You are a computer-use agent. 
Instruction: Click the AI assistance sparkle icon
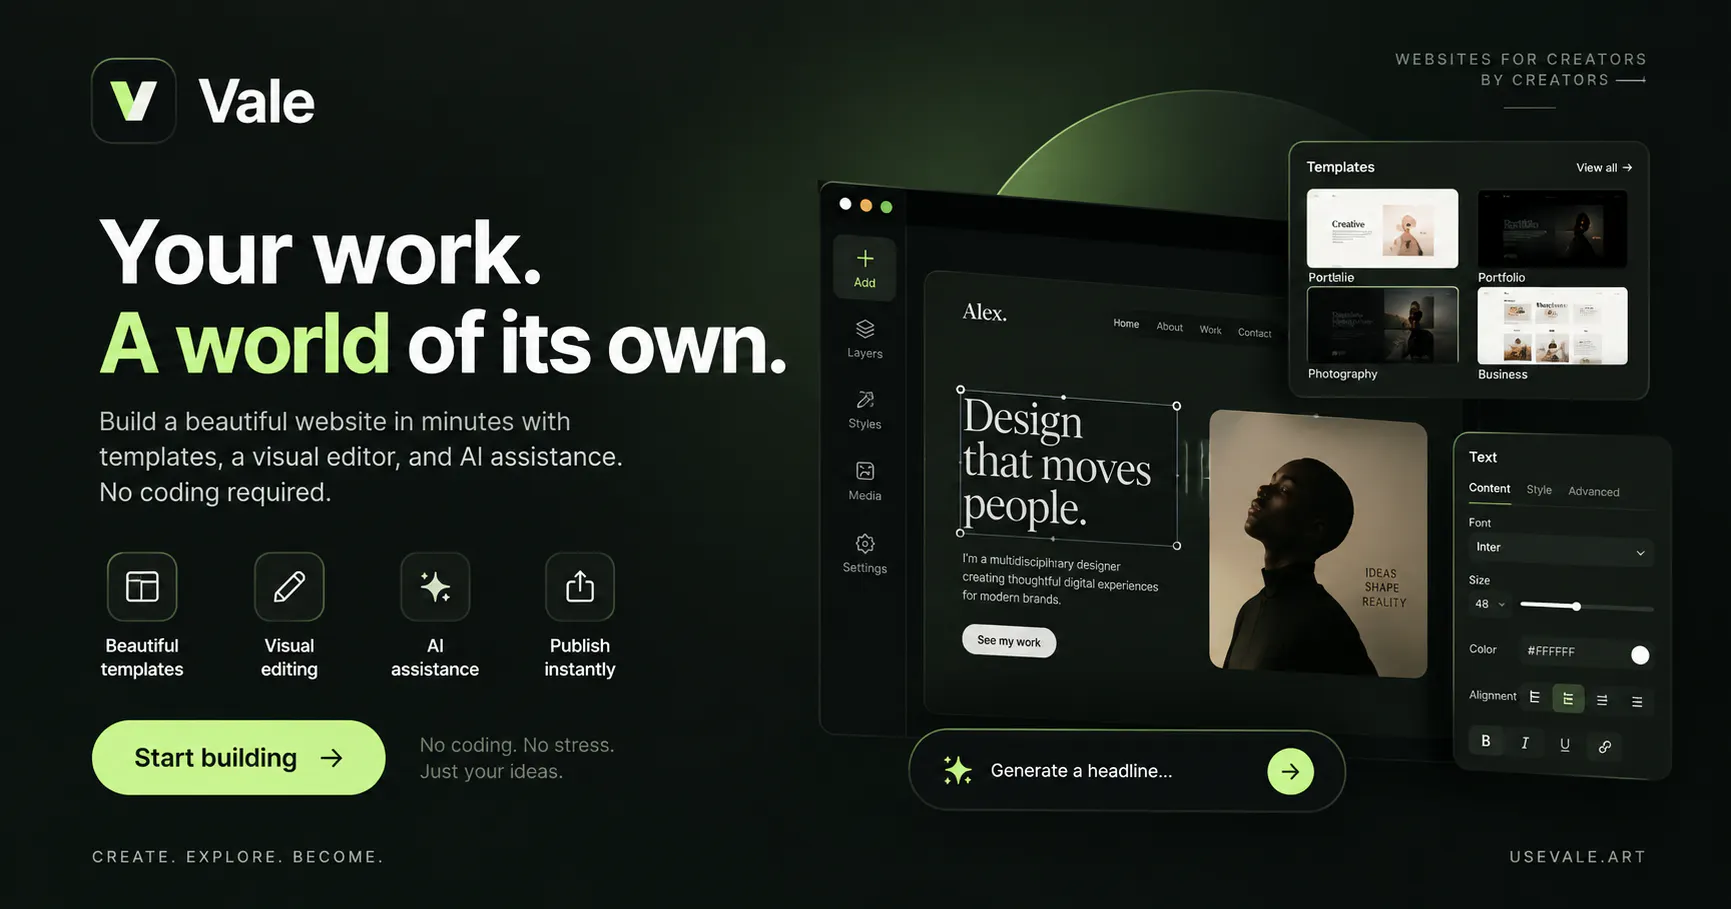(435, 586)
